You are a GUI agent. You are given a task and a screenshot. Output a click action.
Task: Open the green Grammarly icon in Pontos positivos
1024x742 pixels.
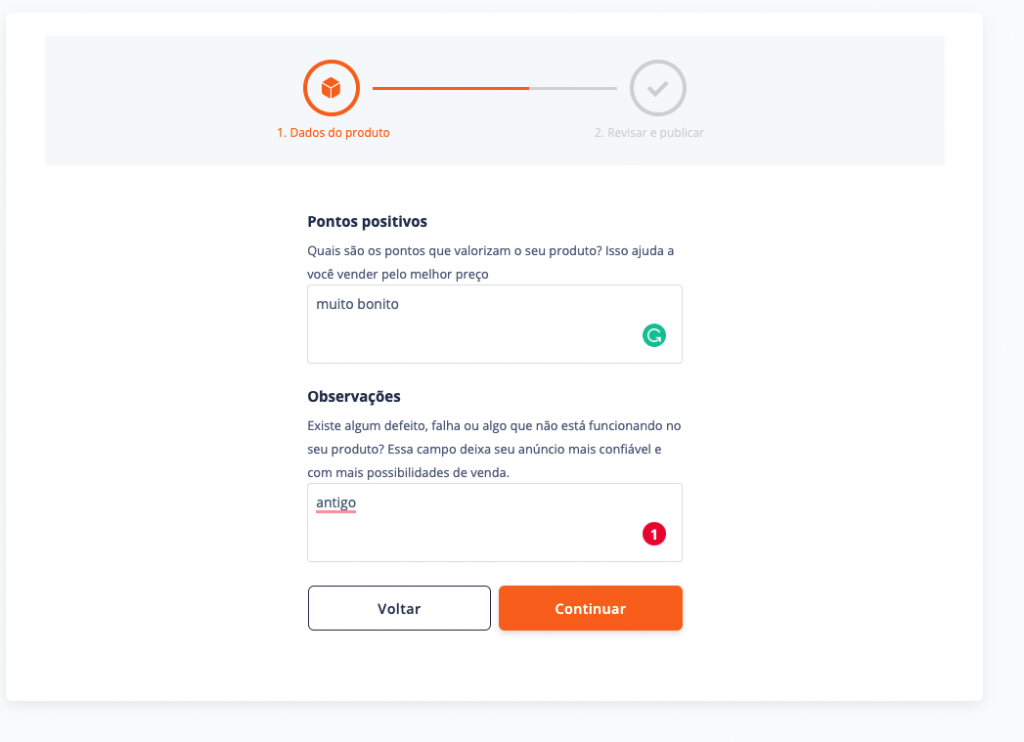654,336
